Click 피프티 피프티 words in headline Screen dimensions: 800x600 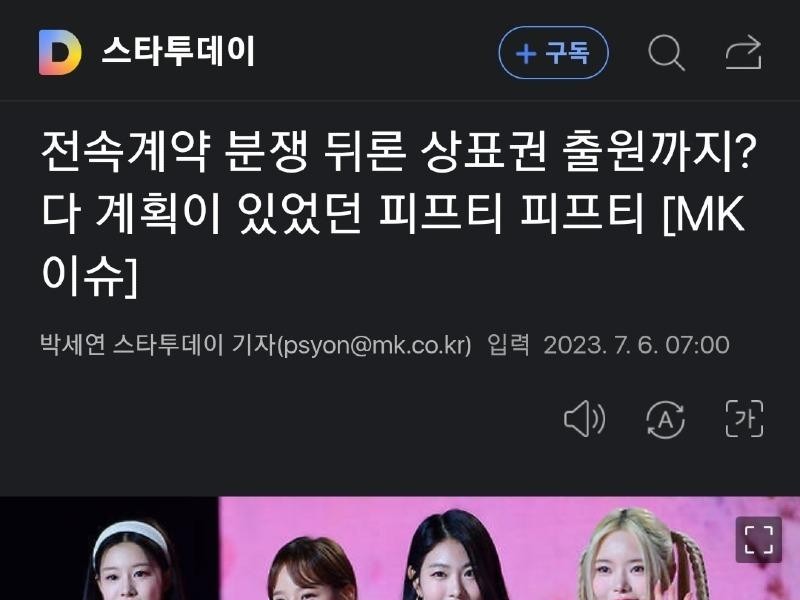(x=511, y=214)
